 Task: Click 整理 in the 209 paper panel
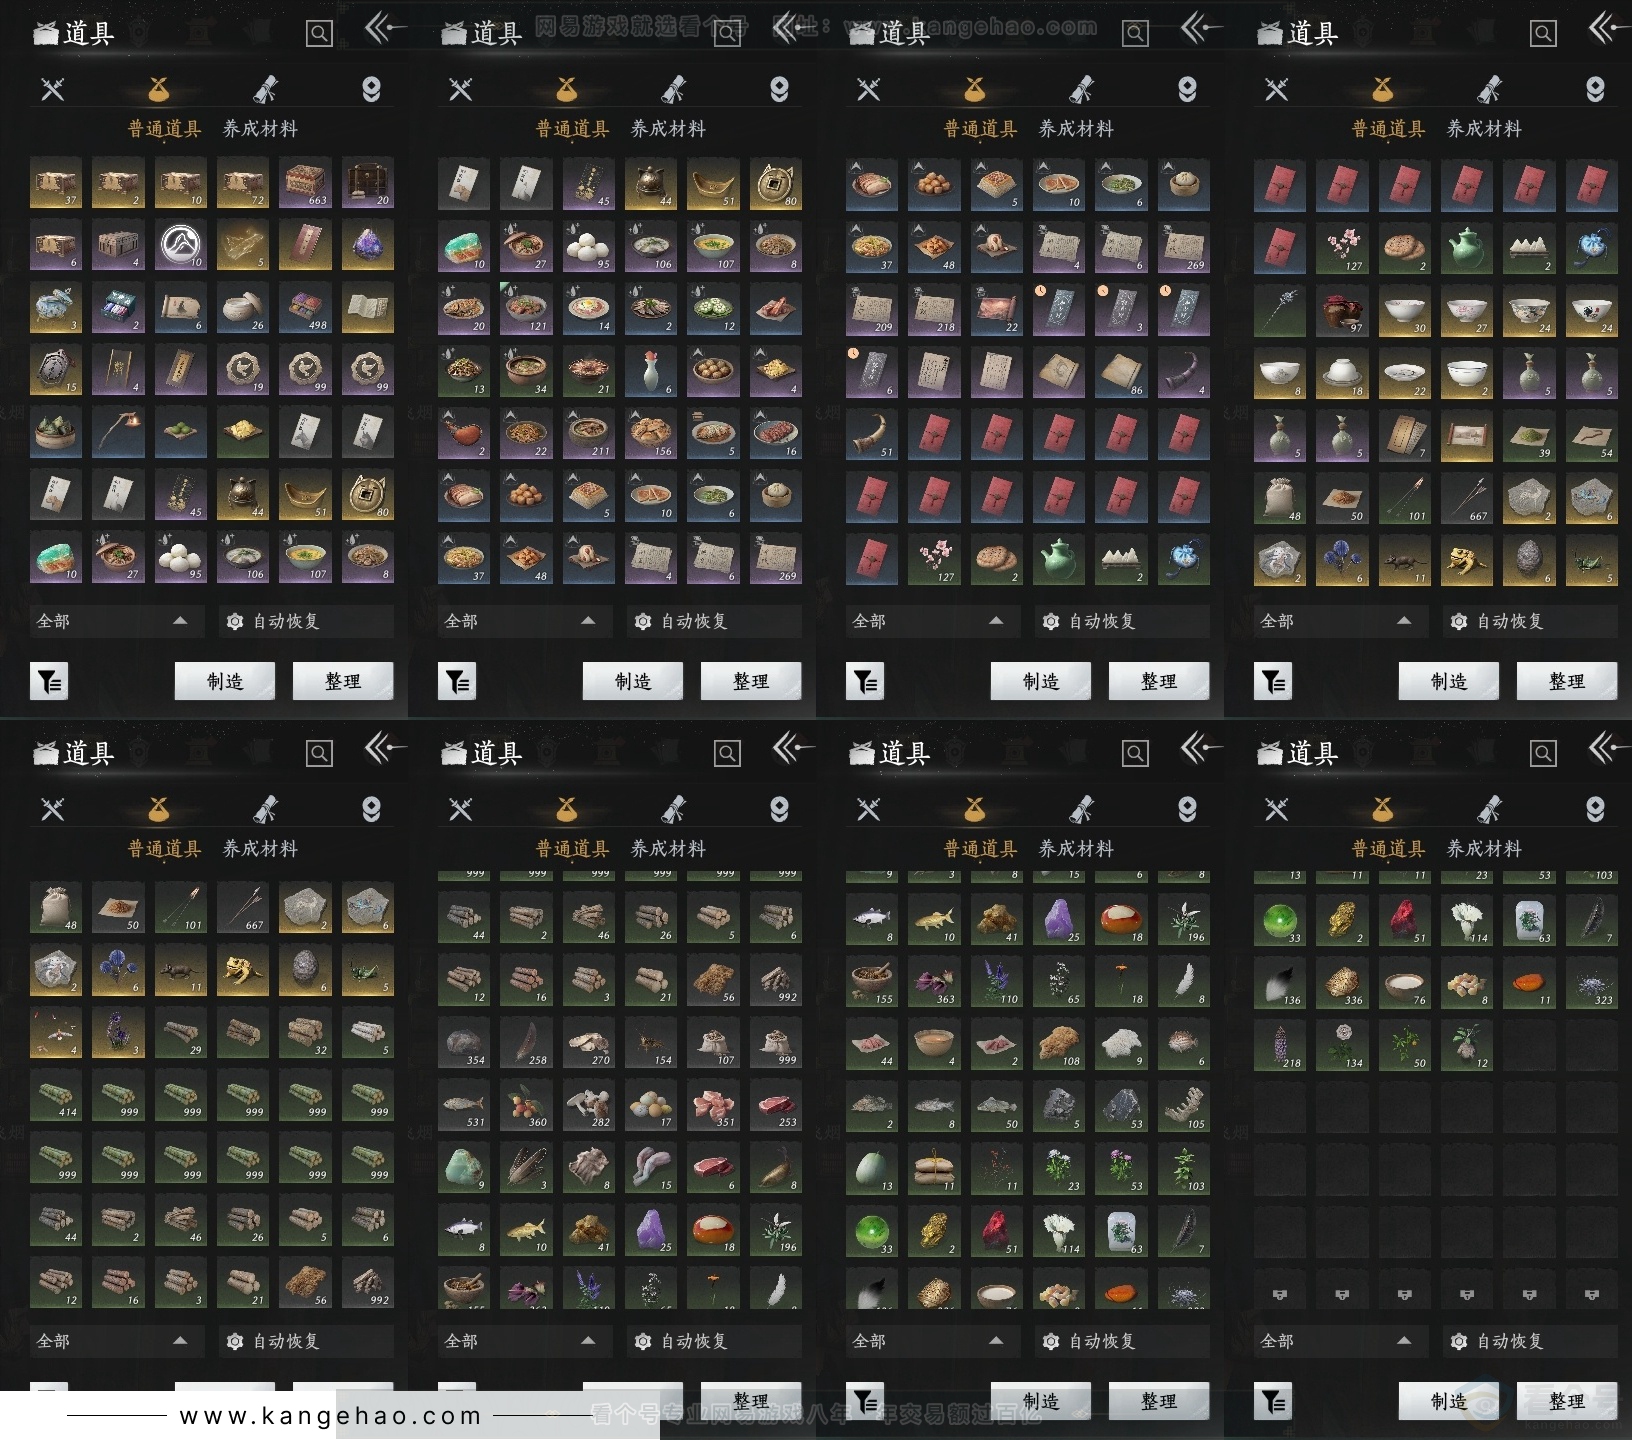click(1159, 681)
